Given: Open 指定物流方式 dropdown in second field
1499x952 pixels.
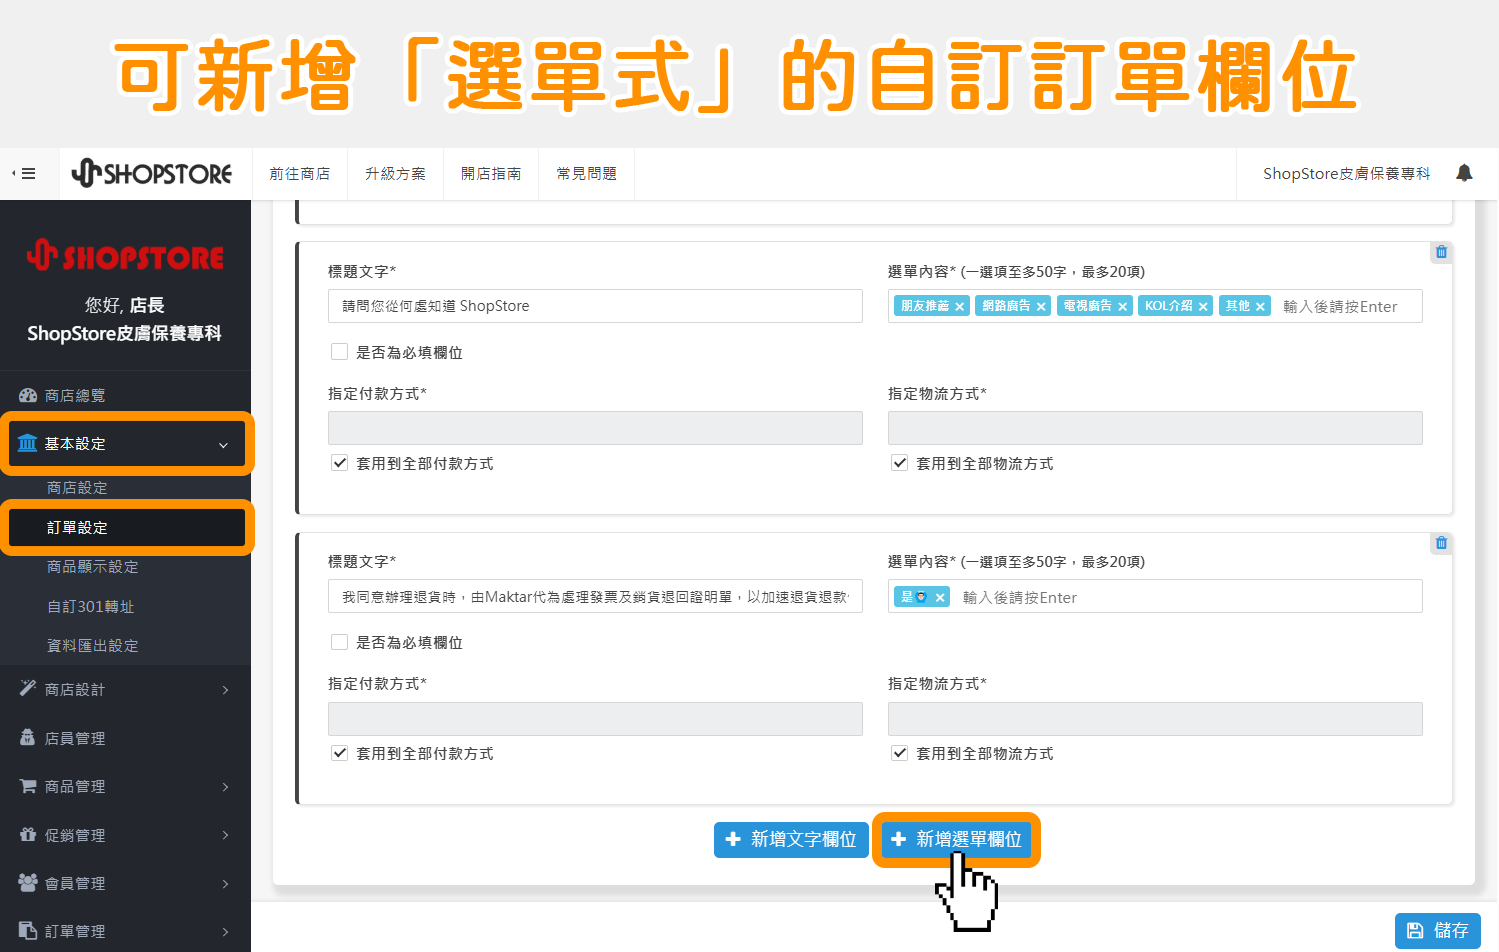Looking at the screenshot, I should pos(1155,719).
